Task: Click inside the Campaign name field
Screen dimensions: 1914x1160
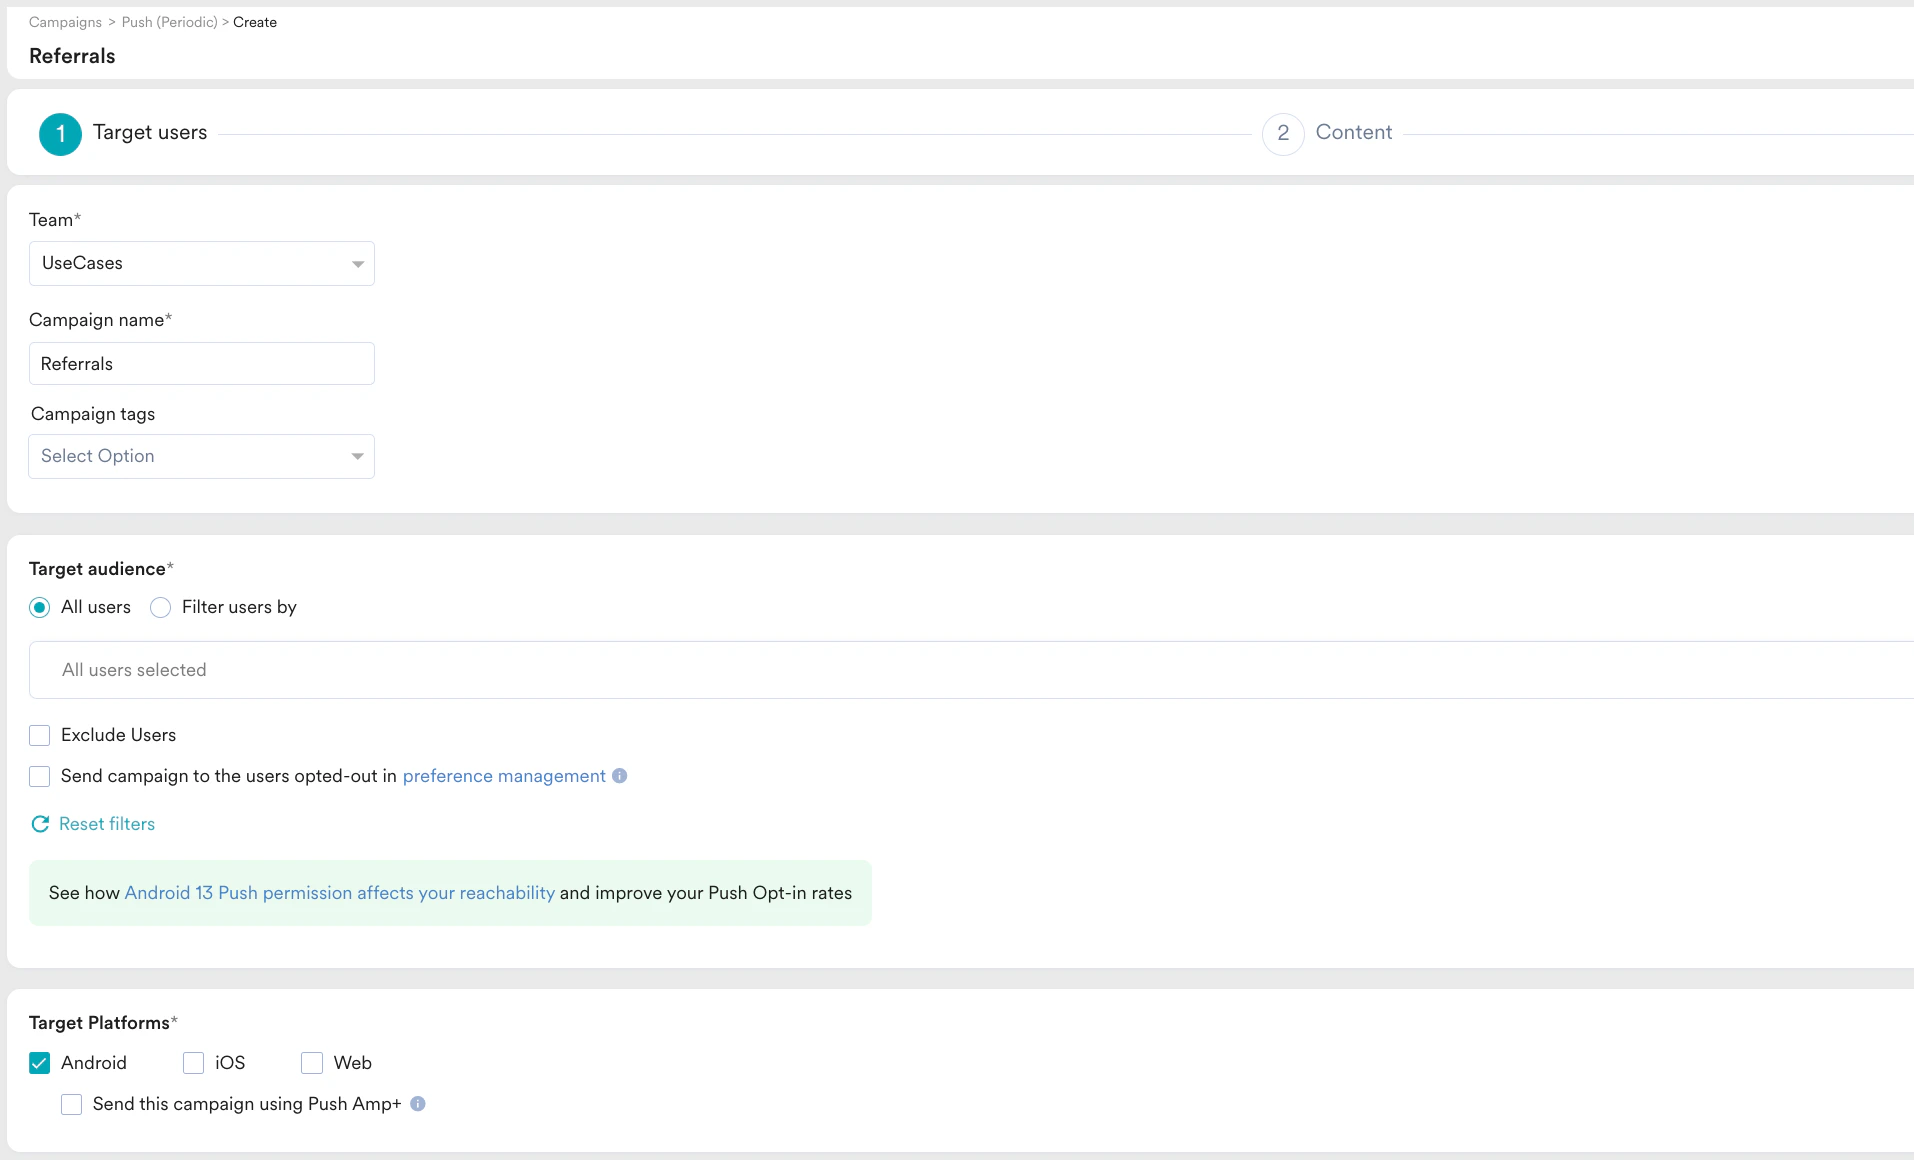Action: 200,363
